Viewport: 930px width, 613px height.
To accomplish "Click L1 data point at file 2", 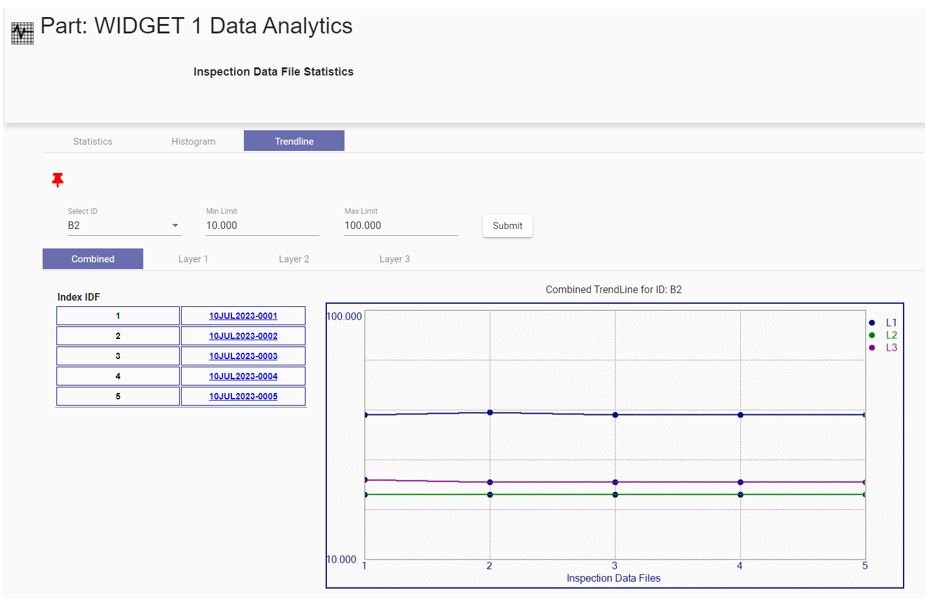I will [x=490, y=412].
